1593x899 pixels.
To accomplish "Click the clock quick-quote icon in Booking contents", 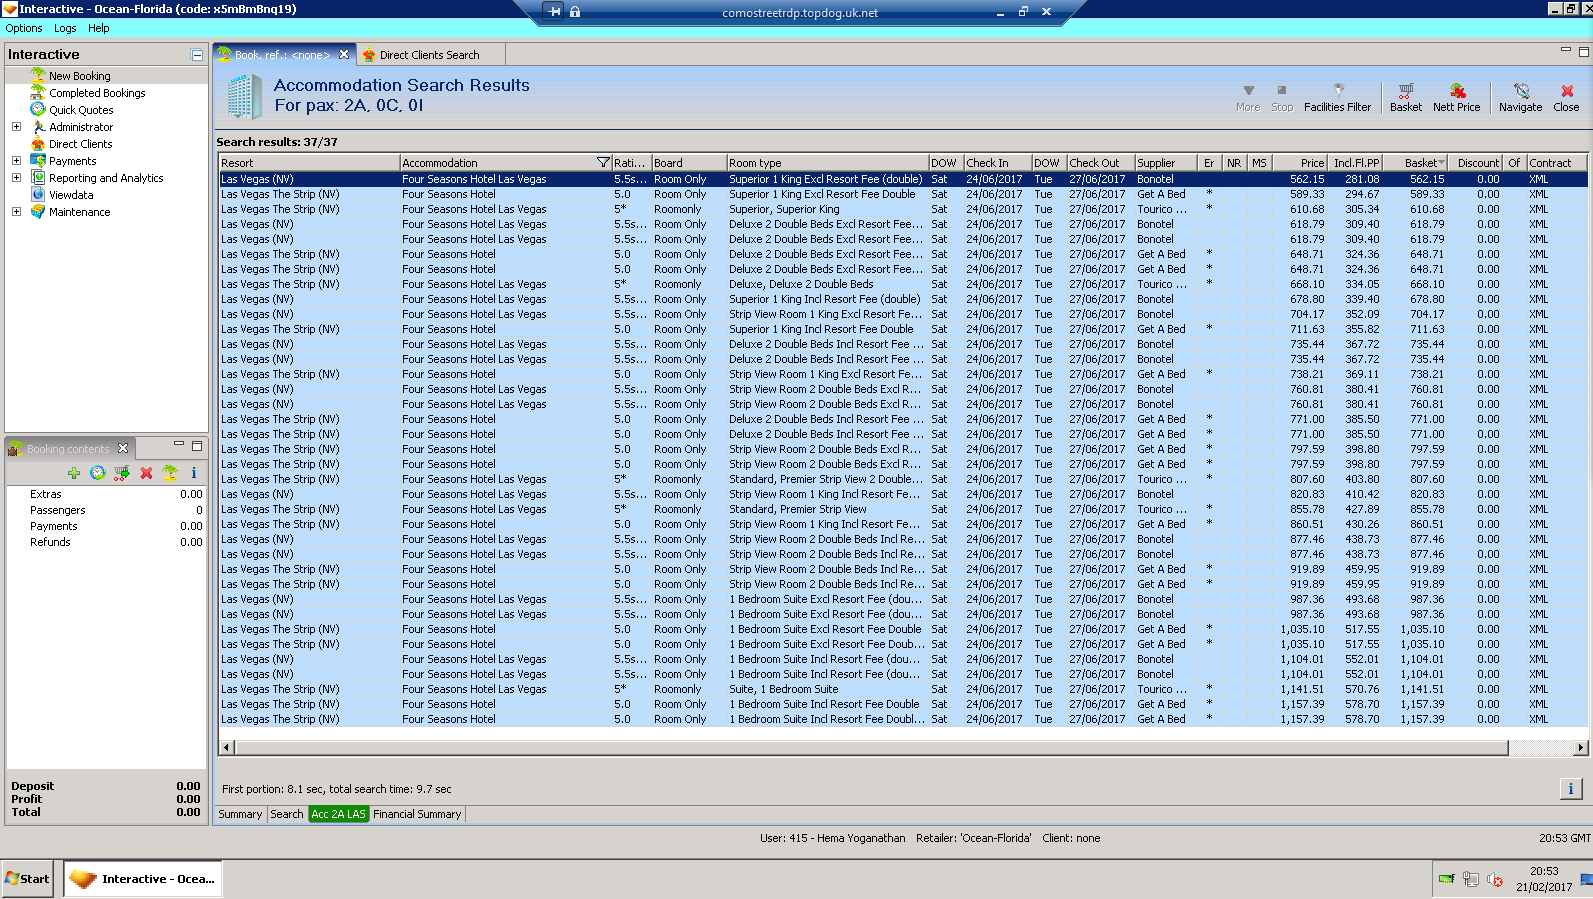I will (x=97, y=473).
